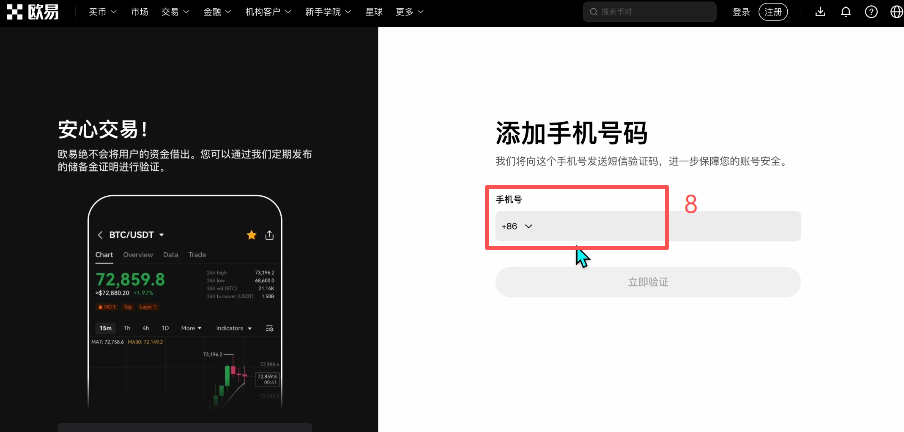Click the 手机号 field label
The image size is (904, 432).
pyautogui.click(x=509, y=200)
